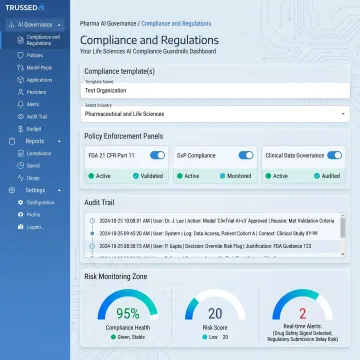Click the Providers person icon
The height and width of the screenshot is (360, 360).
[20, 92]
